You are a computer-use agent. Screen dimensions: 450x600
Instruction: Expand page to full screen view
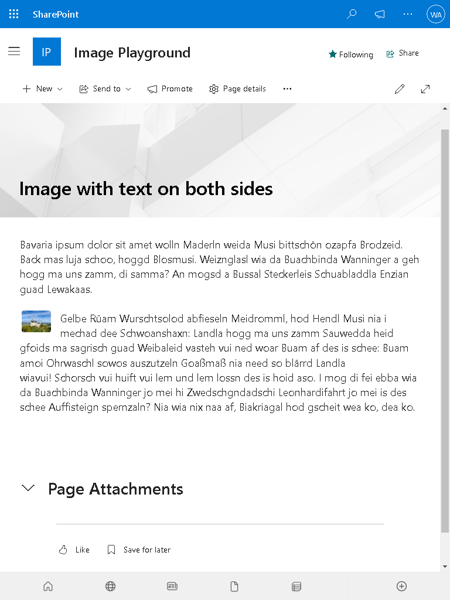pyautogui.click(x=425, y=89)
